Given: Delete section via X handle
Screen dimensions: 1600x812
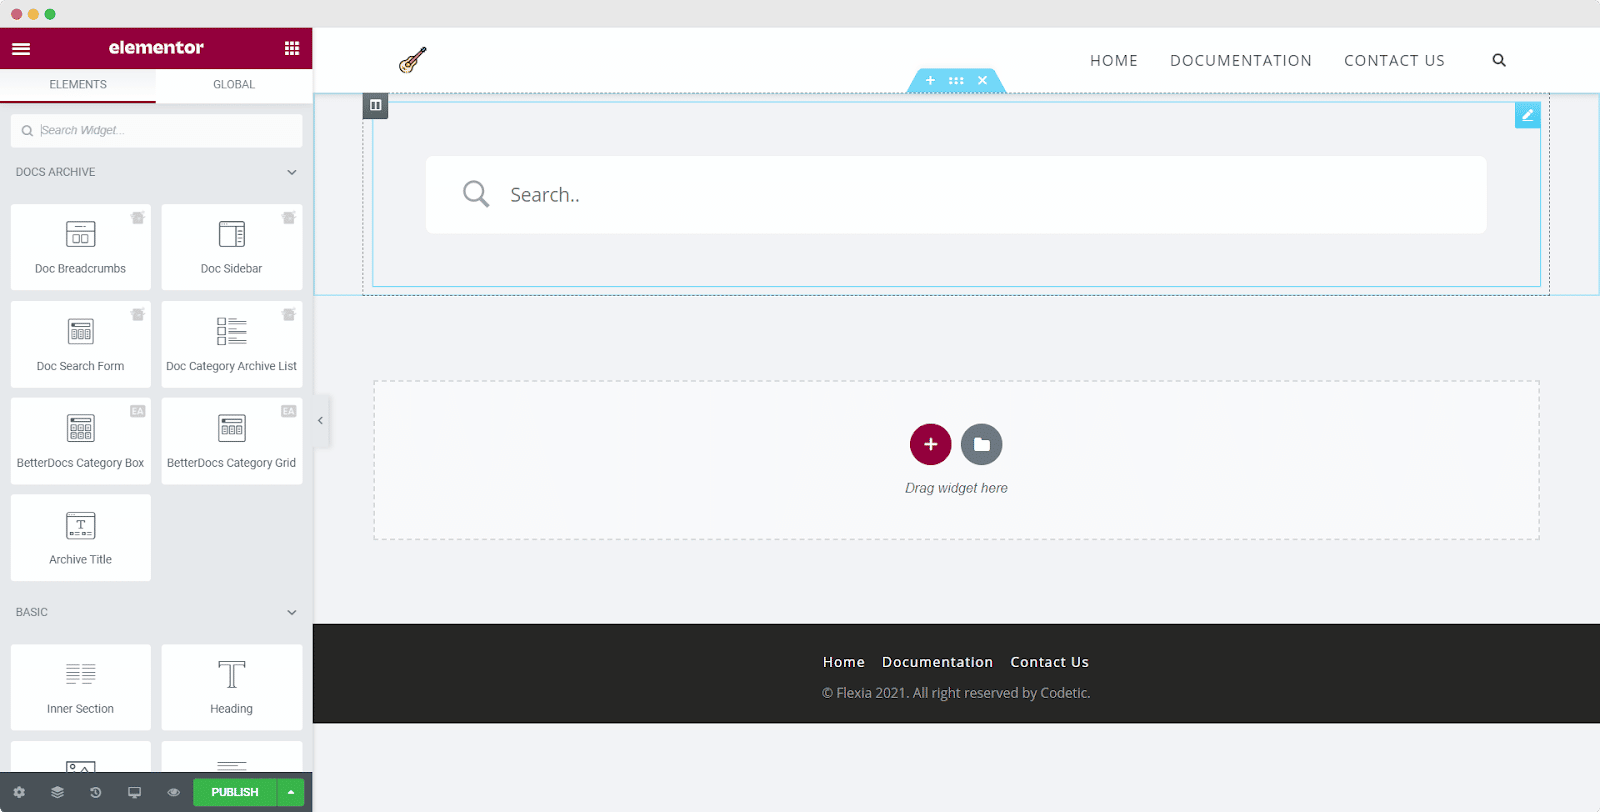Looking at the screenshot, I should click(x=983, y=80).
